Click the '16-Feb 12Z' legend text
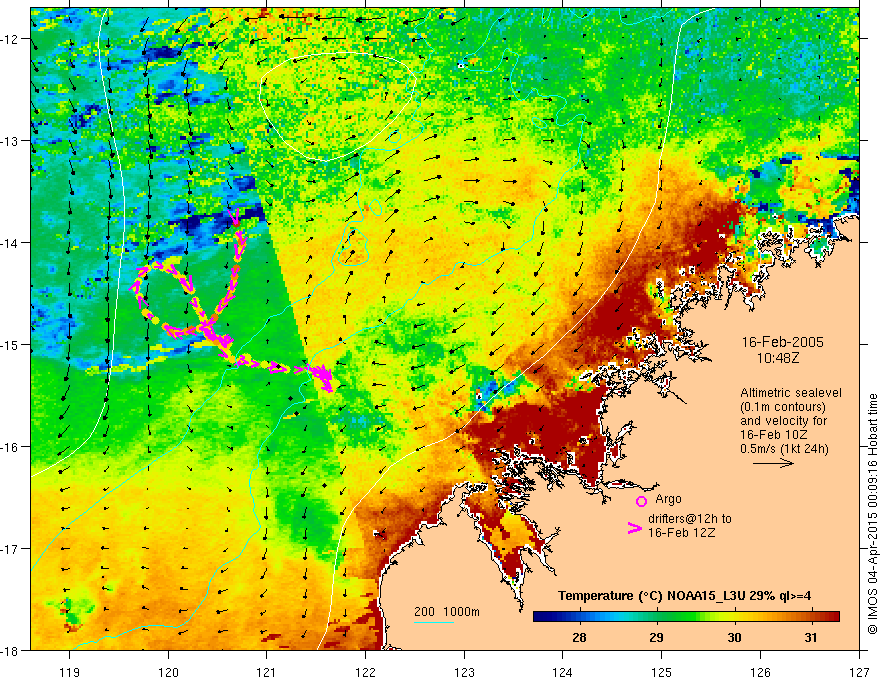880x680 pixels. (681, 532)
